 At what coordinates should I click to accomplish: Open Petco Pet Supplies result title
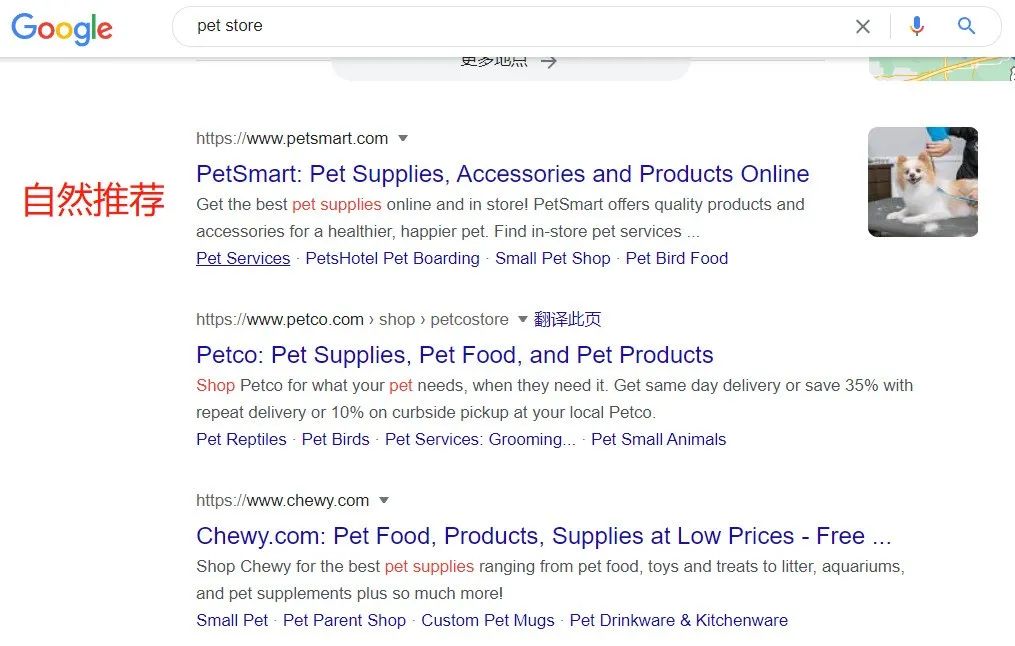454,355
